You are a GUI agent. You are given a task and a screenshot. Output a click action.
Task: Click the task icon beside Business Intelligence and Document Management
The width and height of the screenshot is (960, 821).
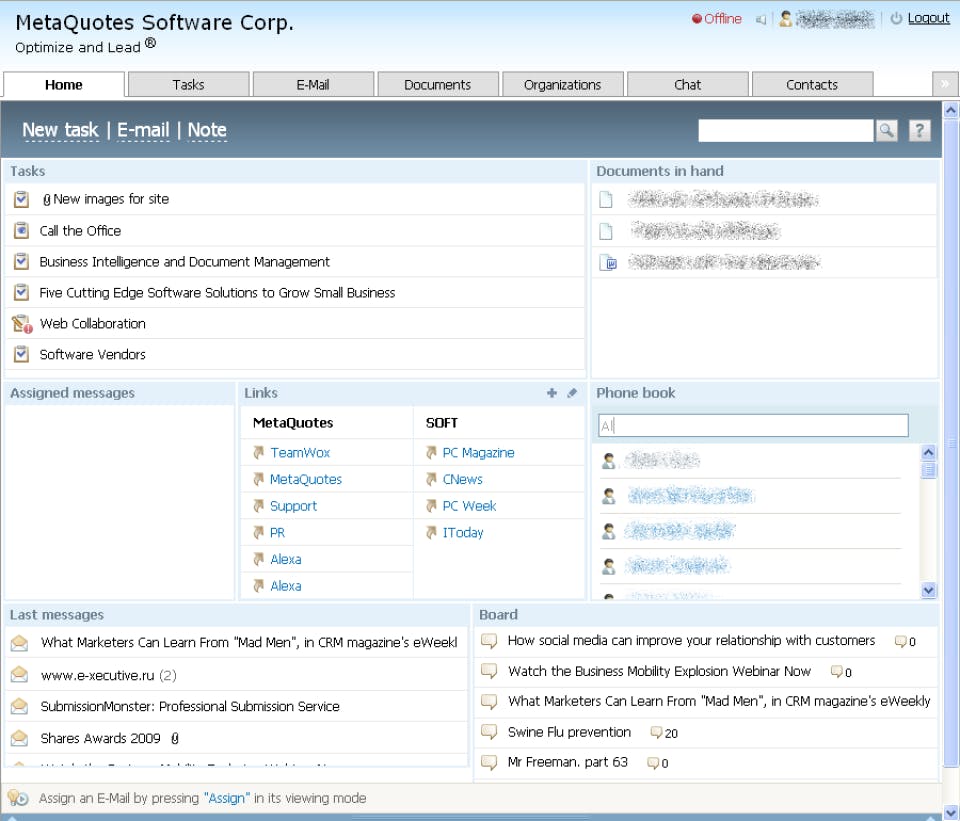21,261
